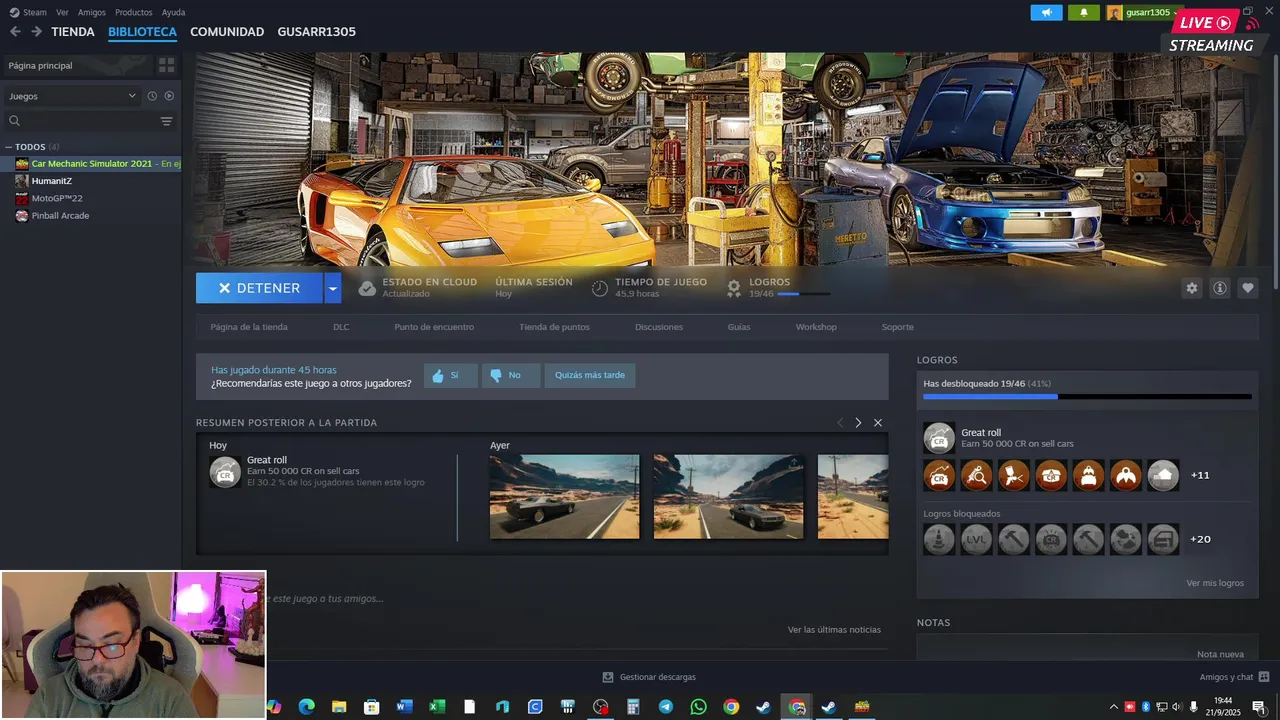Open advanced filter options icon
This screenshot has height=720, width=1280.
point(166,121)
